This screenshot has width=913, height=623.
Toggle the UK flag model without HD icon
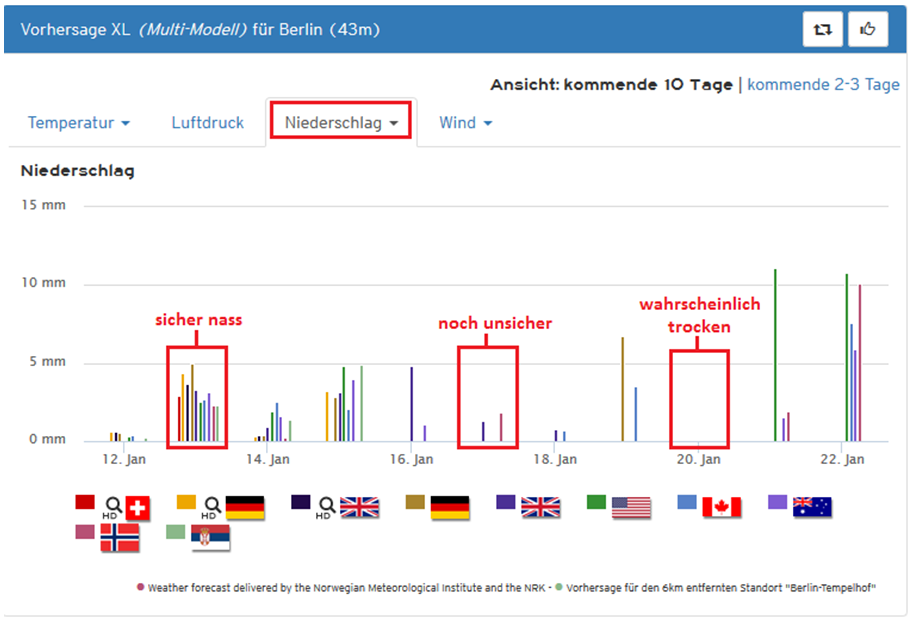541,508
